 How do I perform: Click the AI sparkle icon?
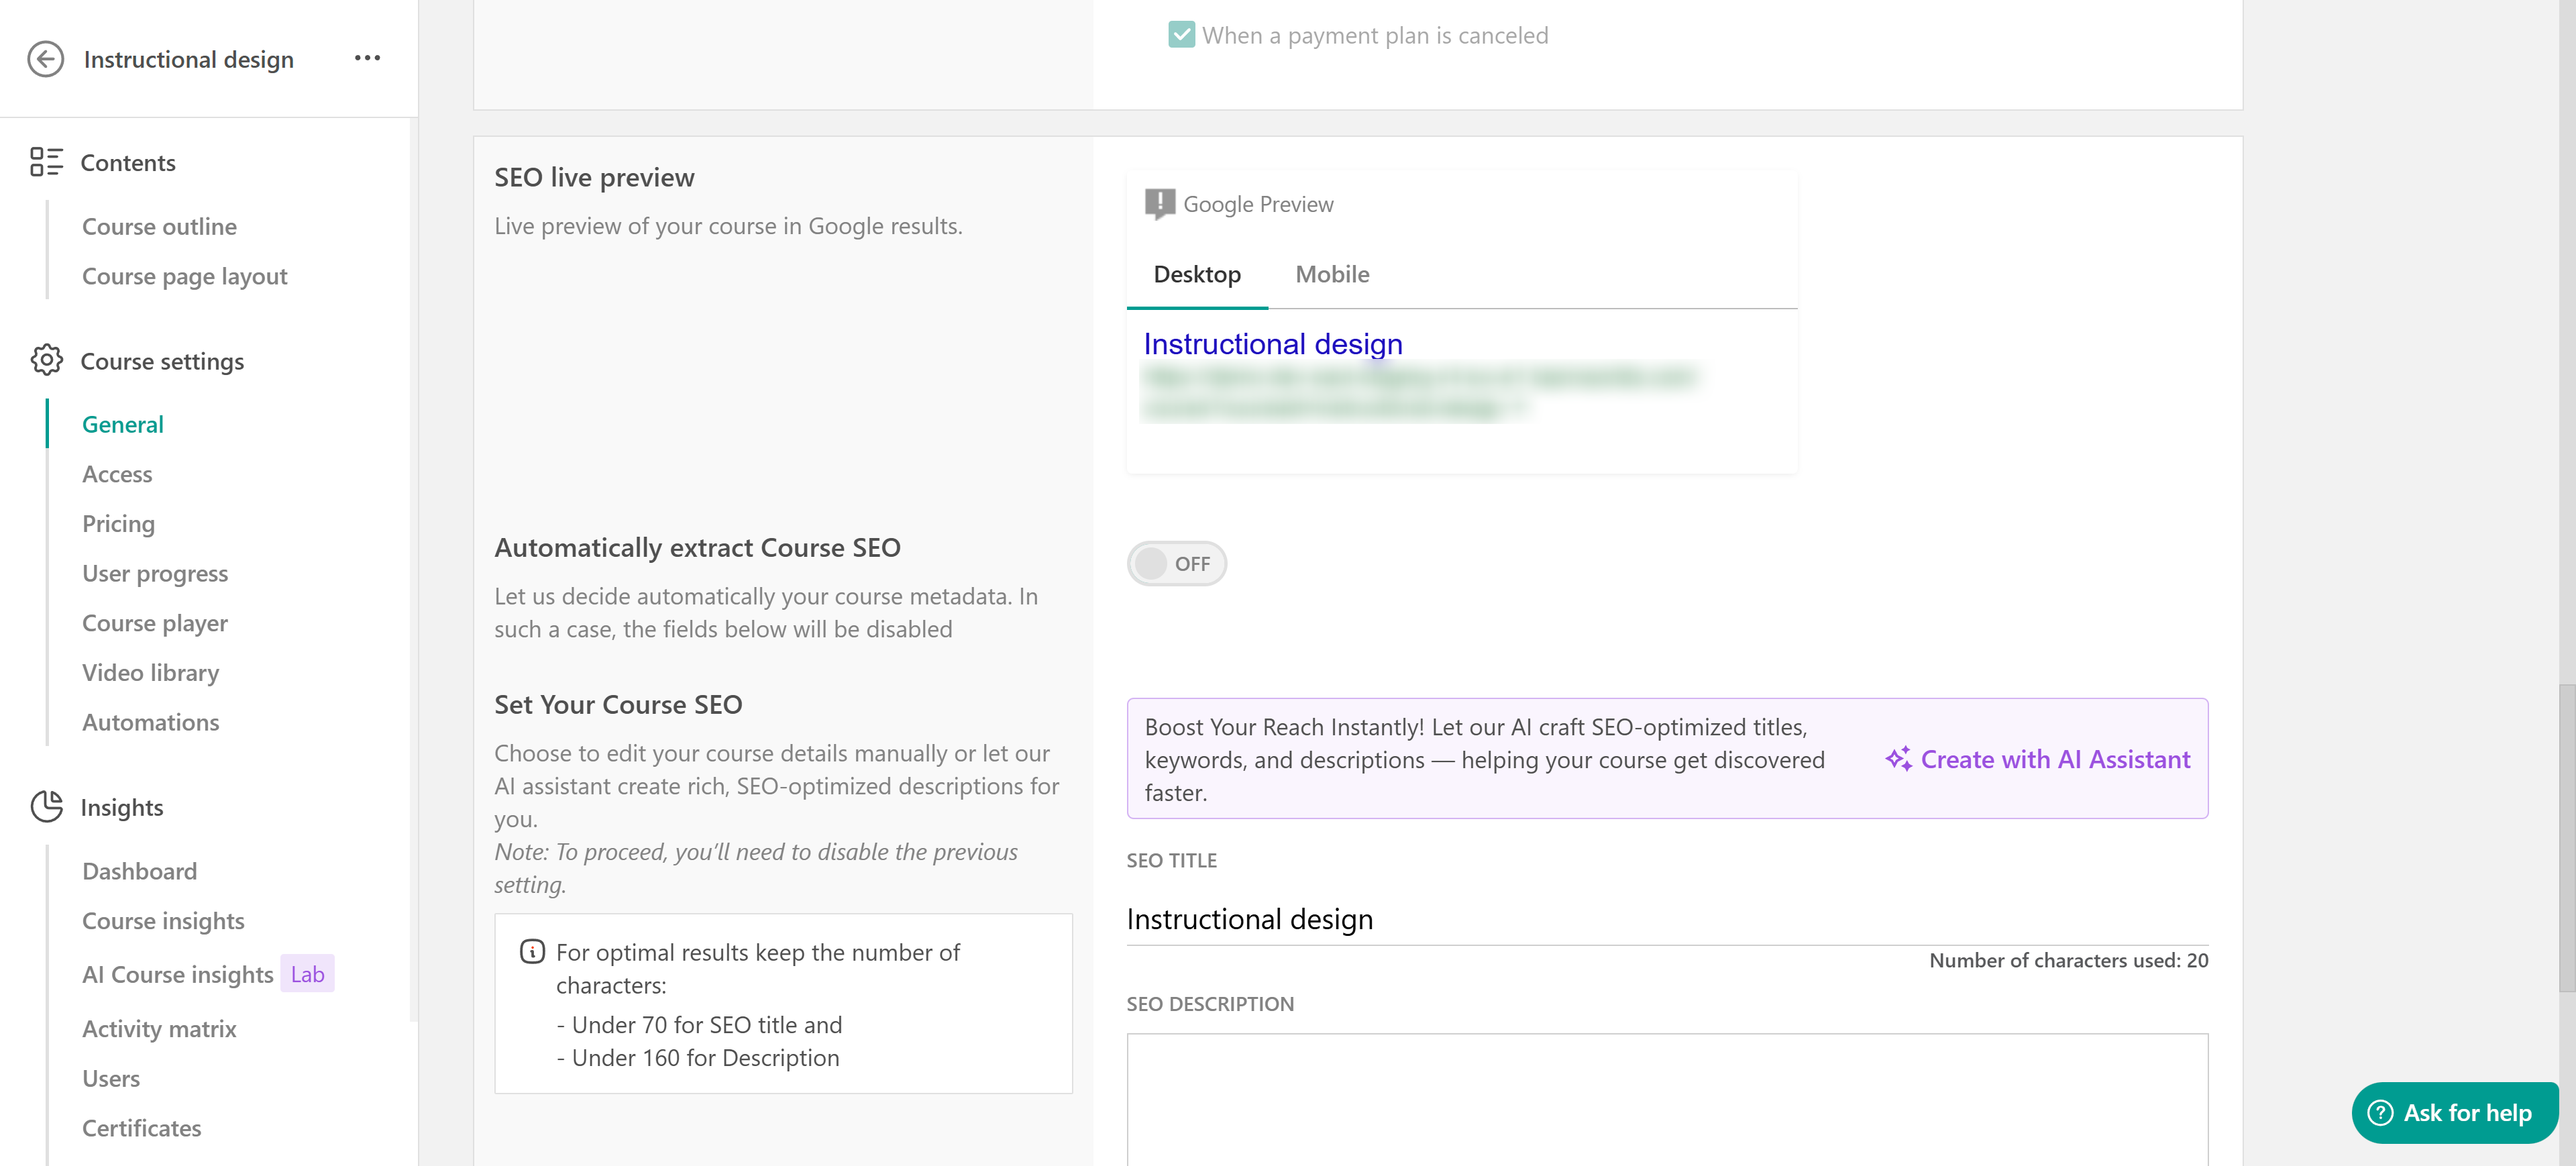(1898, 759)
